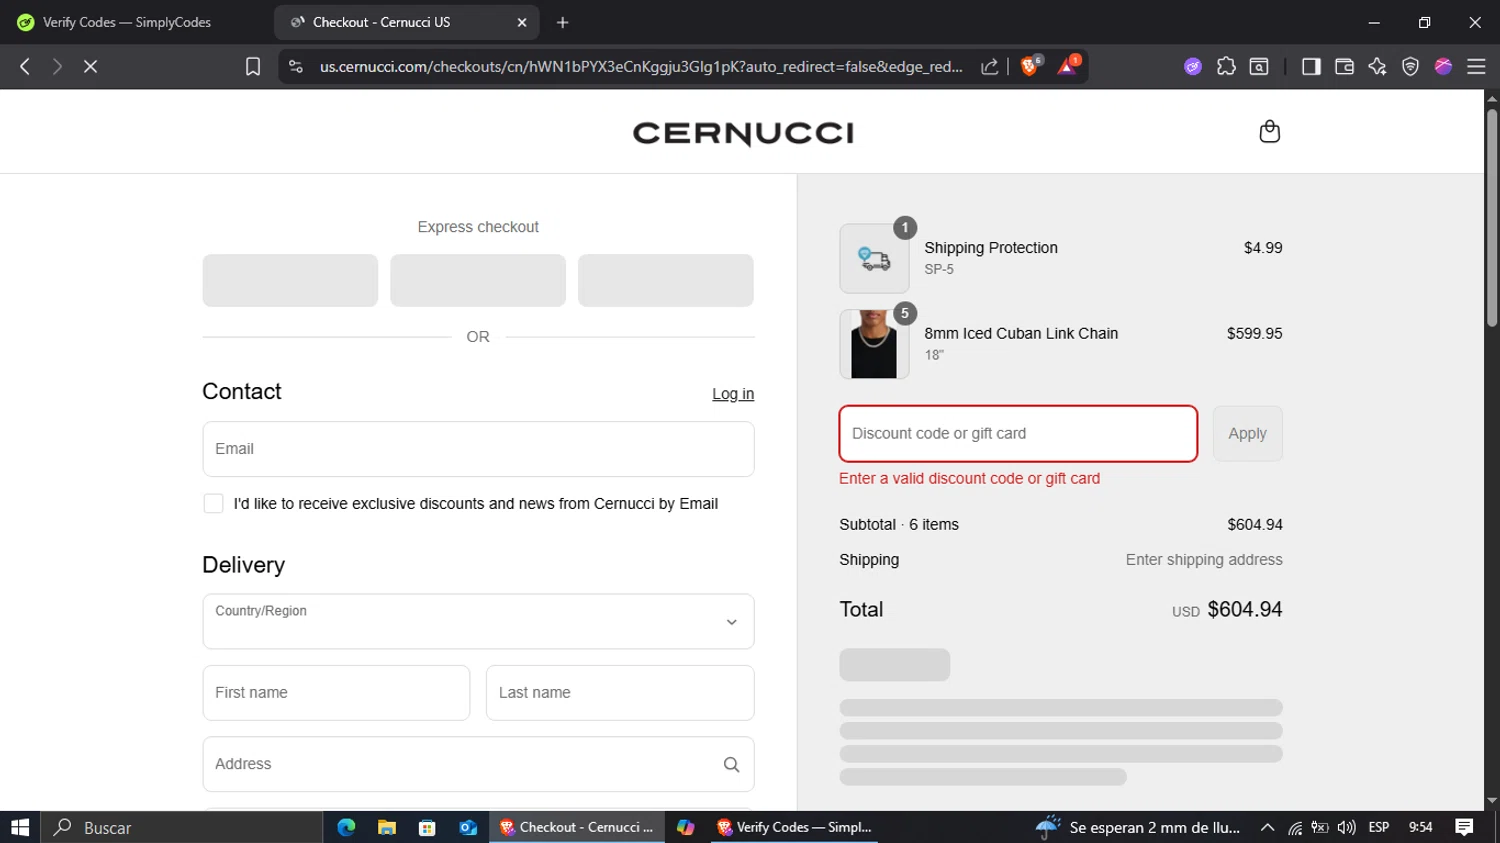Image resolution: width=1500 pixels, height=843 pixels.
Task: Apply the discount code button
Action: click(x=1247, y=433)
